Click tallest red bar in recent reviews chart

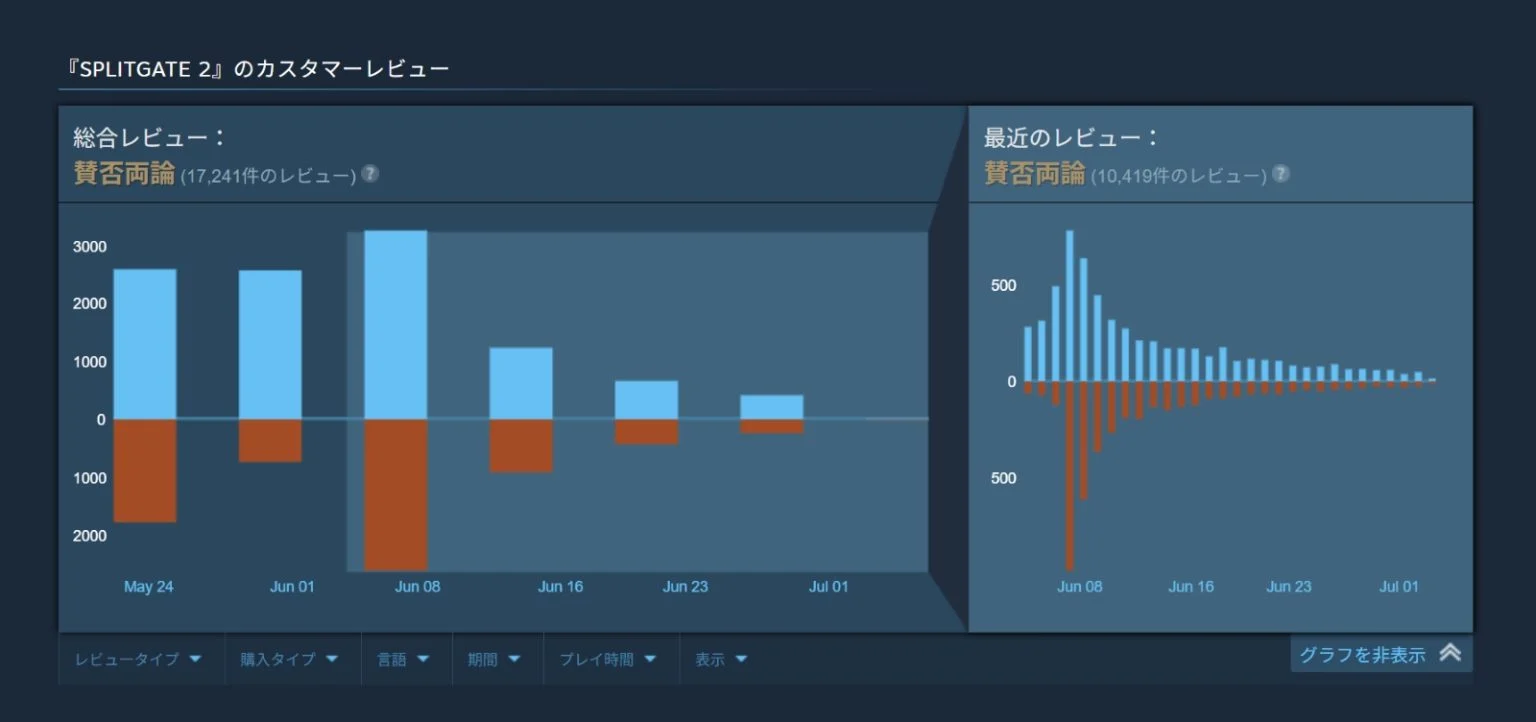1070,475
